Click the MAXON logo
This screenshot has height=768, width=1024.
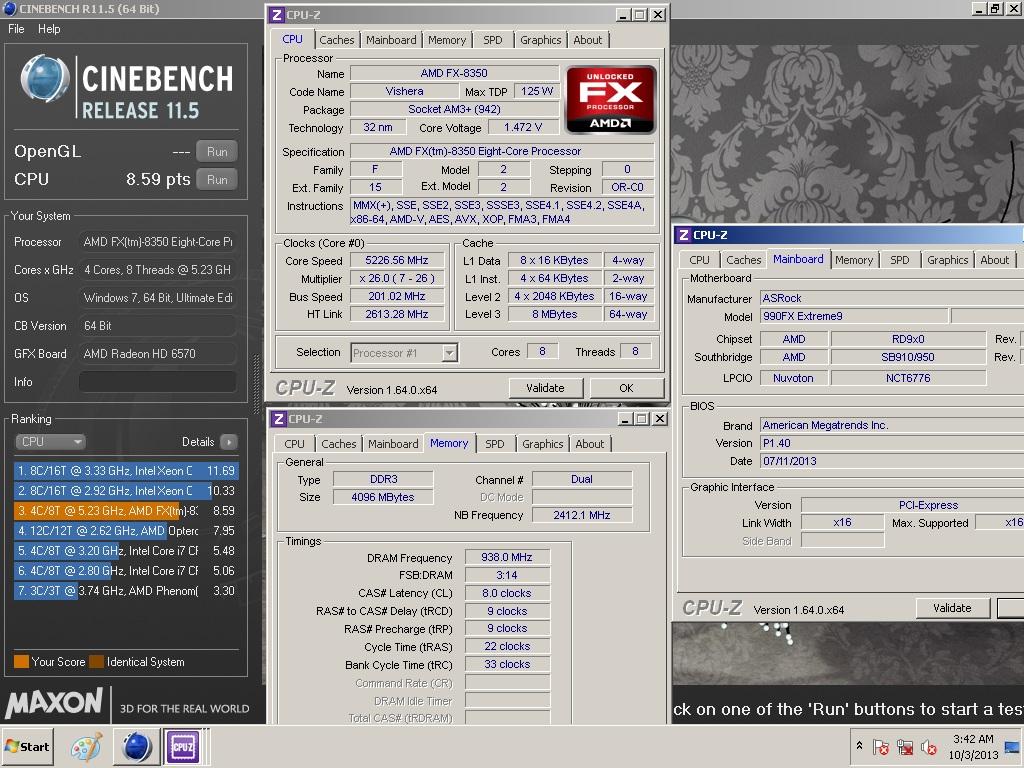tap(54, 703)
